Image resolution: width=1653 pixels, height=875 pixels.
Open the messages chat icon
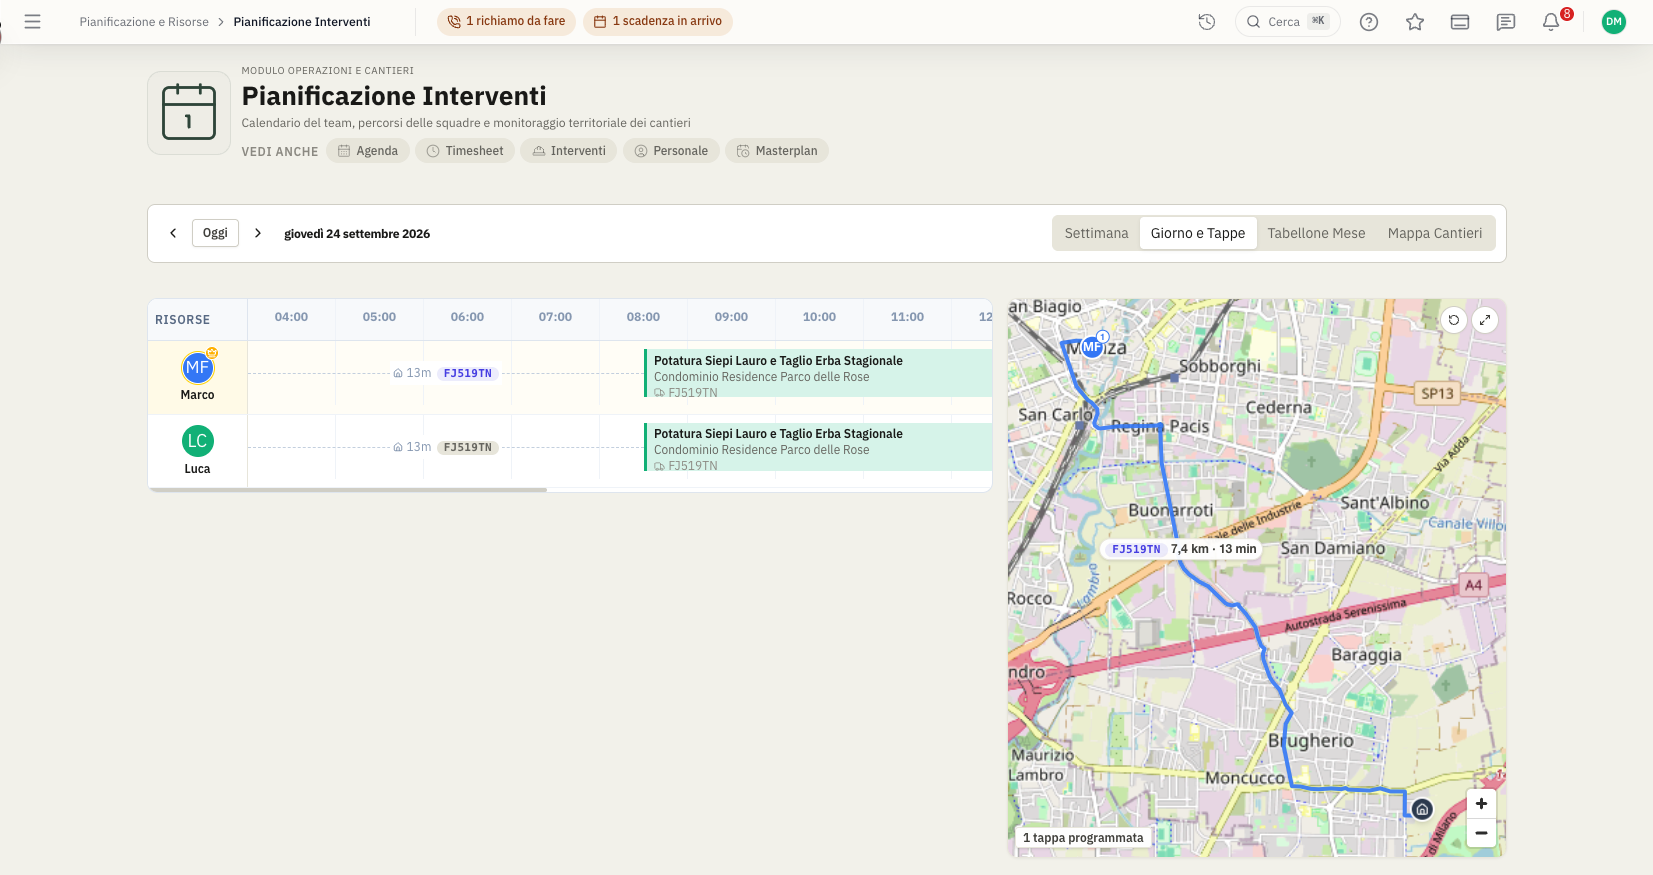[1506, 21]
